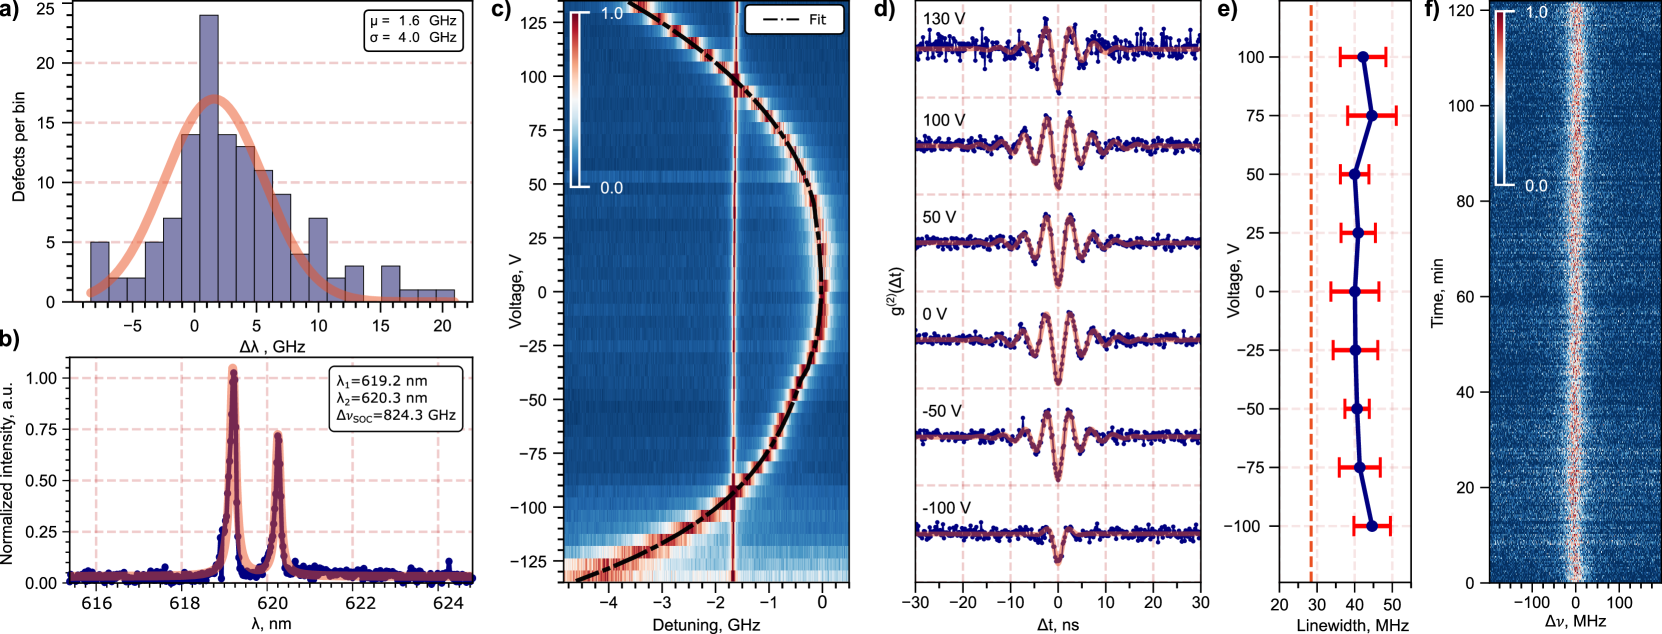Click the Fit legend in panel c

(794, 19)
